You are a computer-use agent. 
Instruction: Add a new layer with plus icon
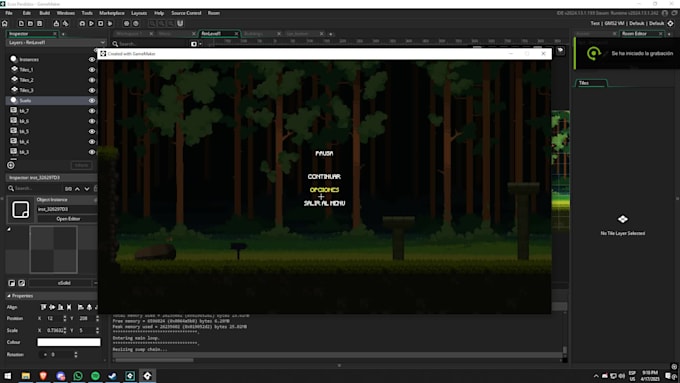coord(11,165)
